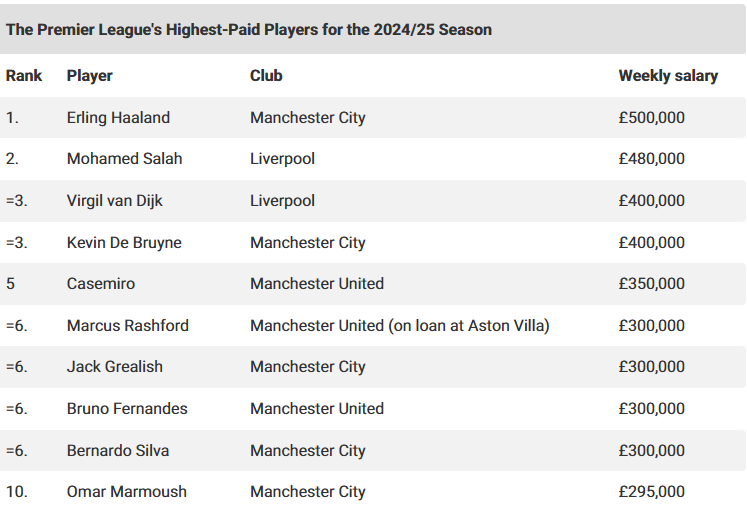Click the Rank column header

(24, 75)
